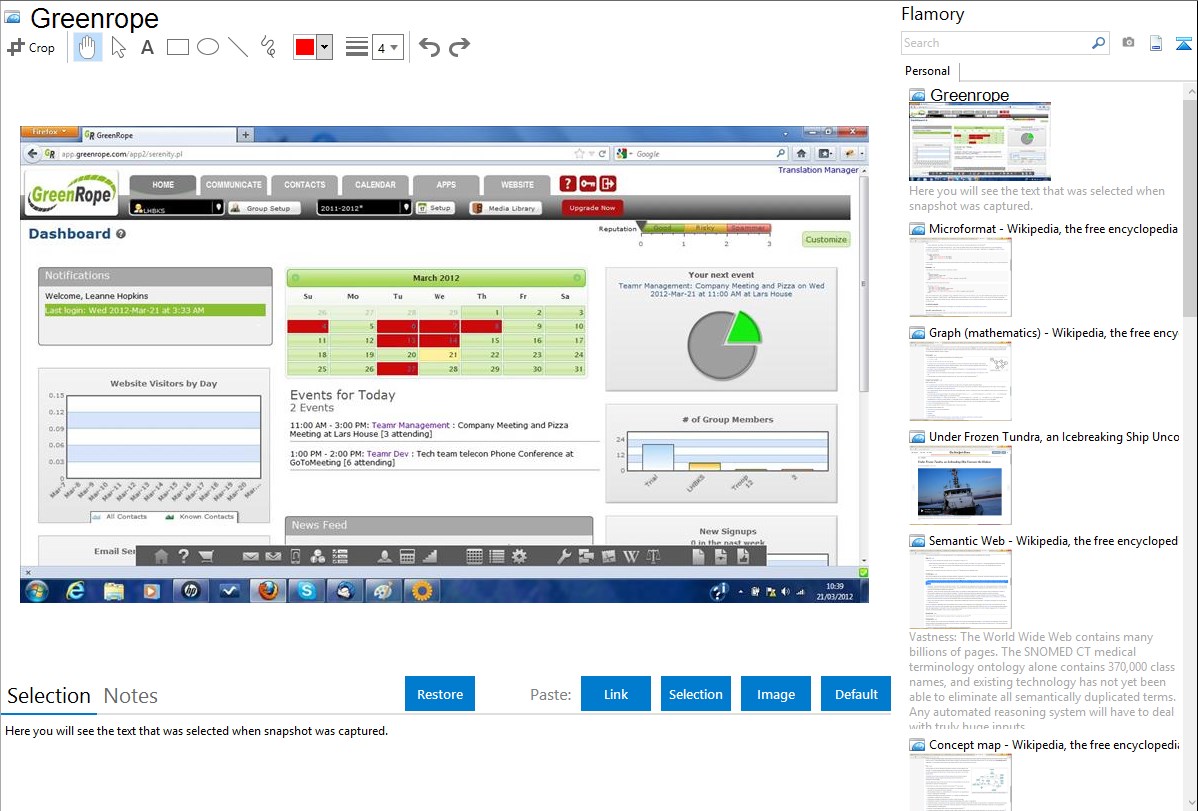Click the browser icon next to Graph (mathematics) entry

[x=917, y=333]
